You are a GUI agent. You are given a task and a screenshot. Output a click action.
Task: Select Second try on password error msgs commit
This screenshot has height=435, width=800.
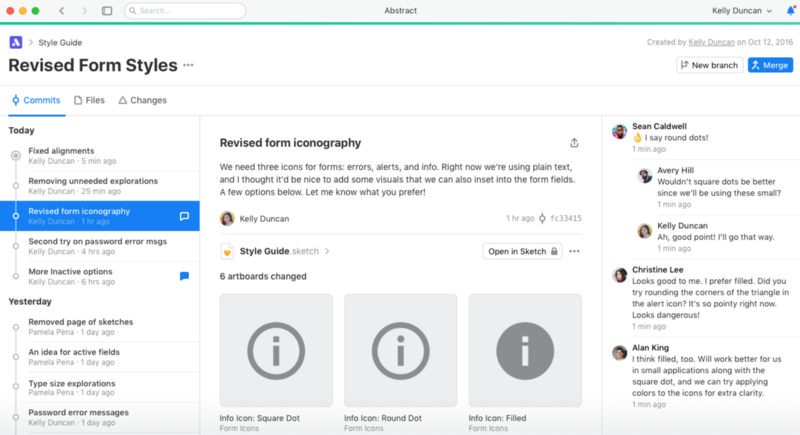[x=100, y=246]
